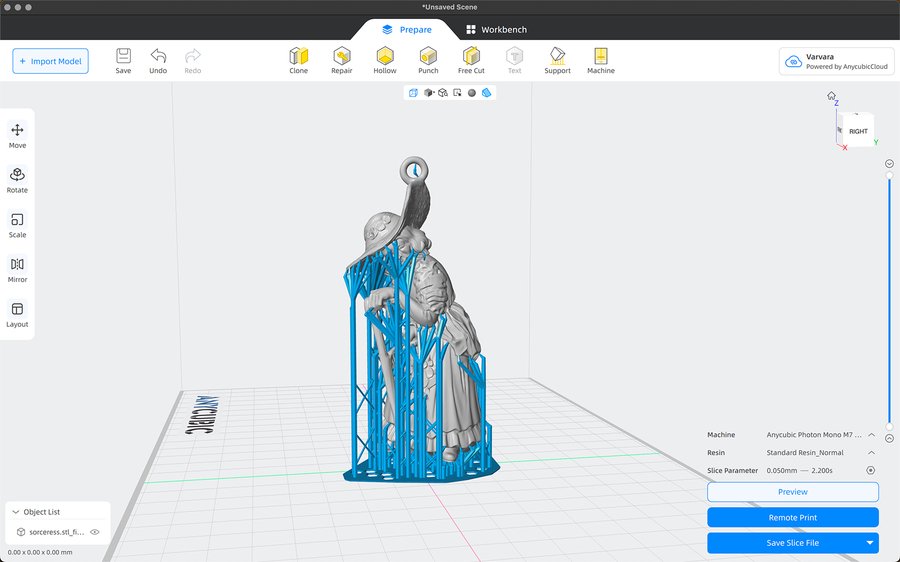Collapse the Object List panel

(16, 512)
